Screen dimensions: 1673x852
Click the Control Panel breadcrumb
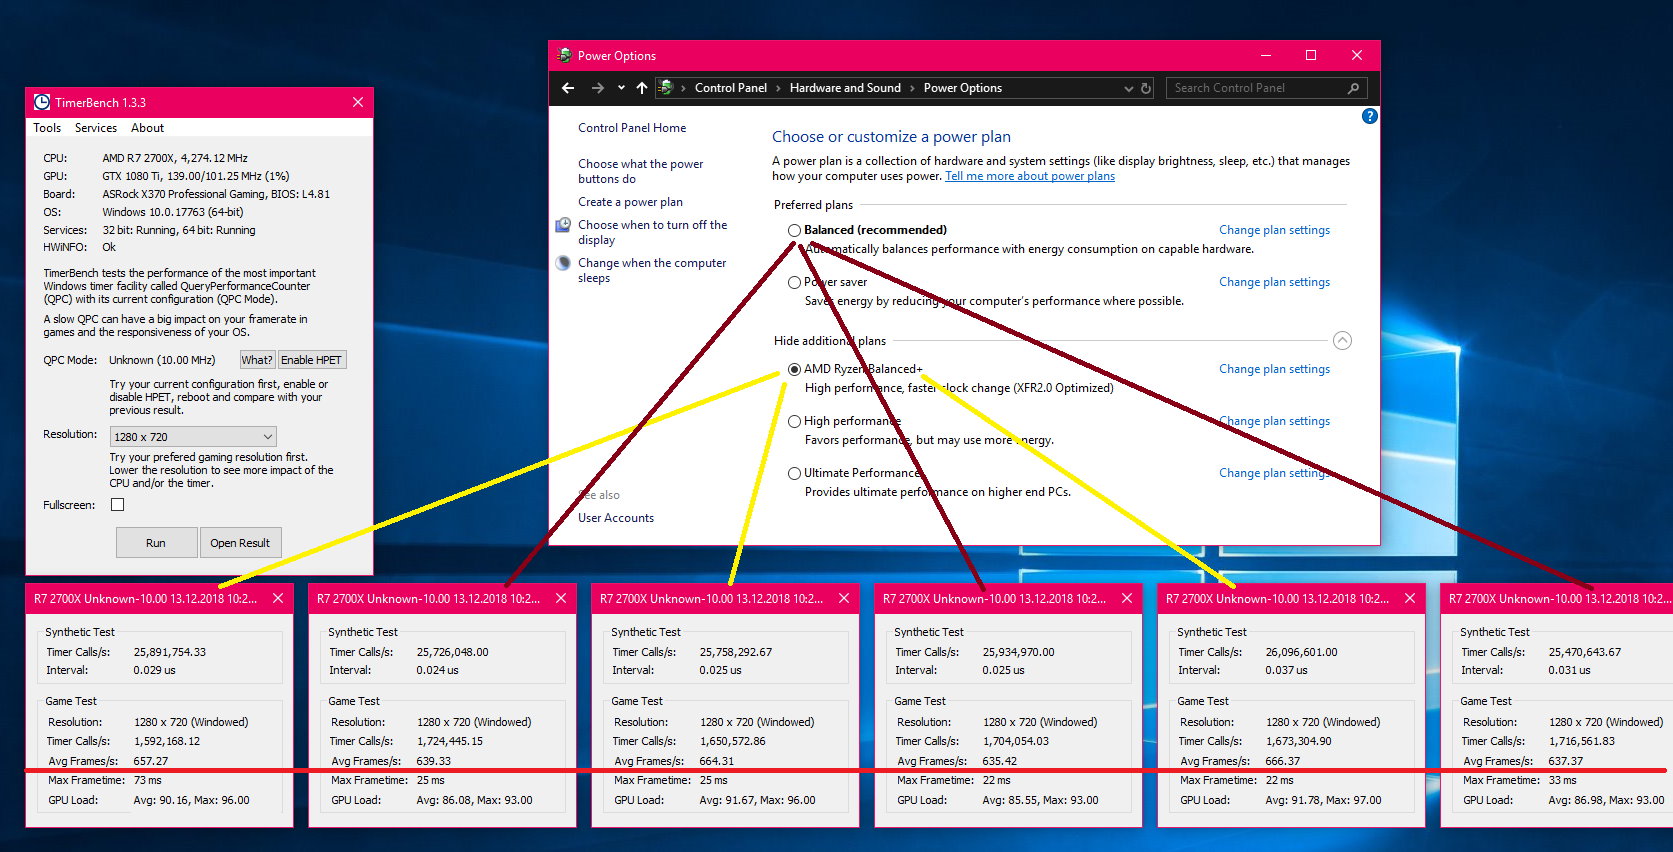pyautogui.click(x=730, y=88)
